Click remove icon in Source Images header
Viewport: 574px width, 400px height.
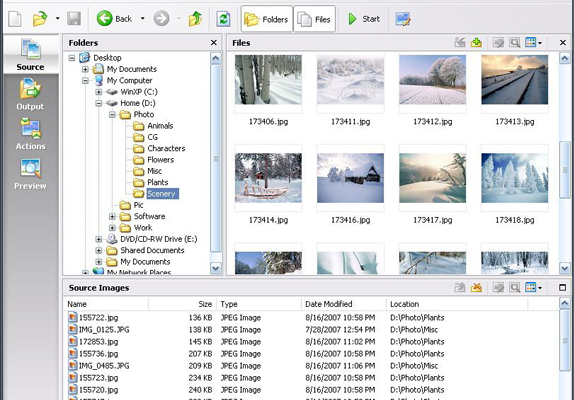click(x=476, y=287)
